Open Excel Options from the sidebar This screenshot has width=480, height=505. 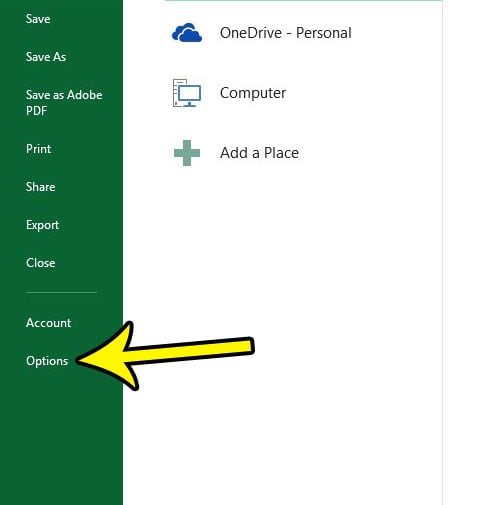pyautogui.click(x=47, y=361)
